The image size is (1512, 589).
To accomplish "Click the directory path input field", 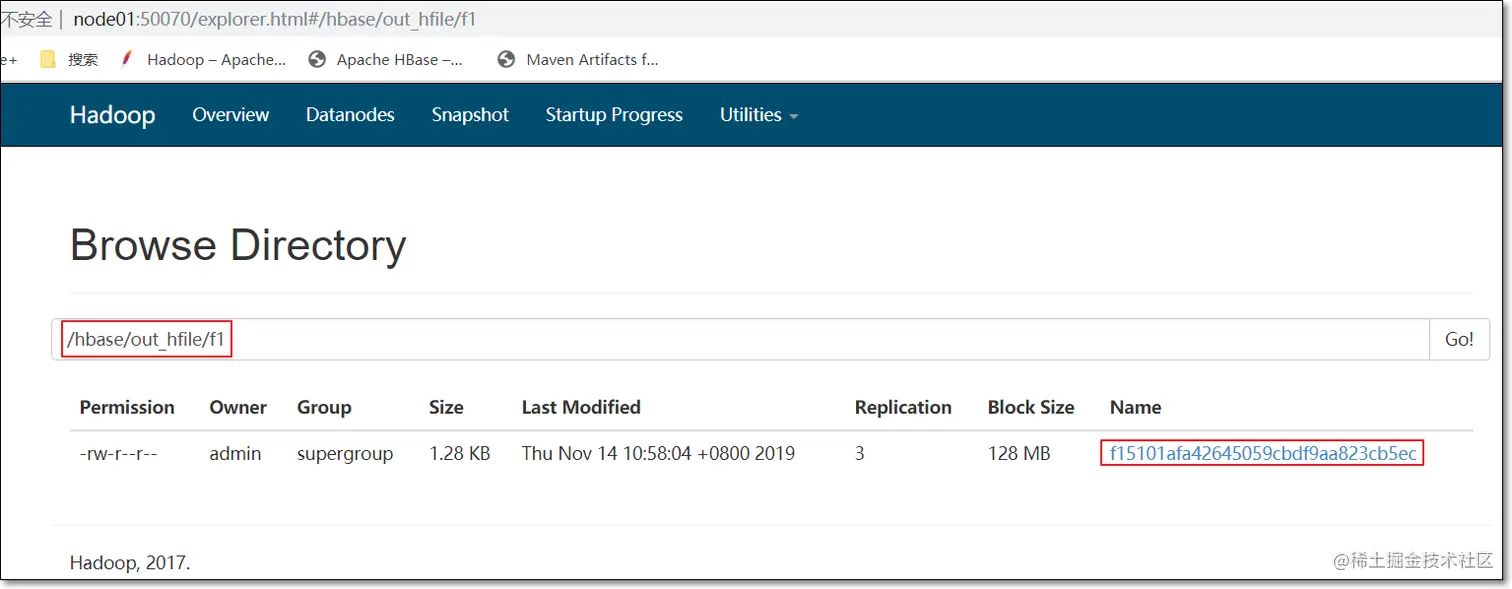I will point(740,339).
